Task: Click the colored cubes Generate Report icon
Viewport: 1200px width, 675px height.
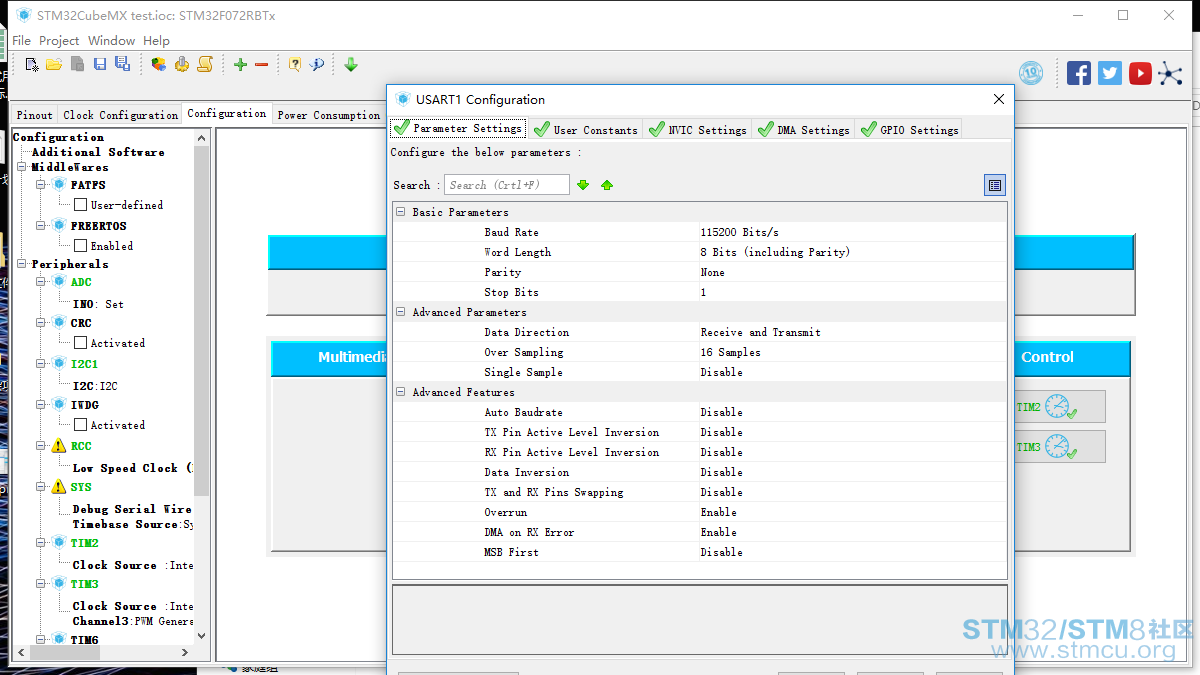Action: [159, 65]
